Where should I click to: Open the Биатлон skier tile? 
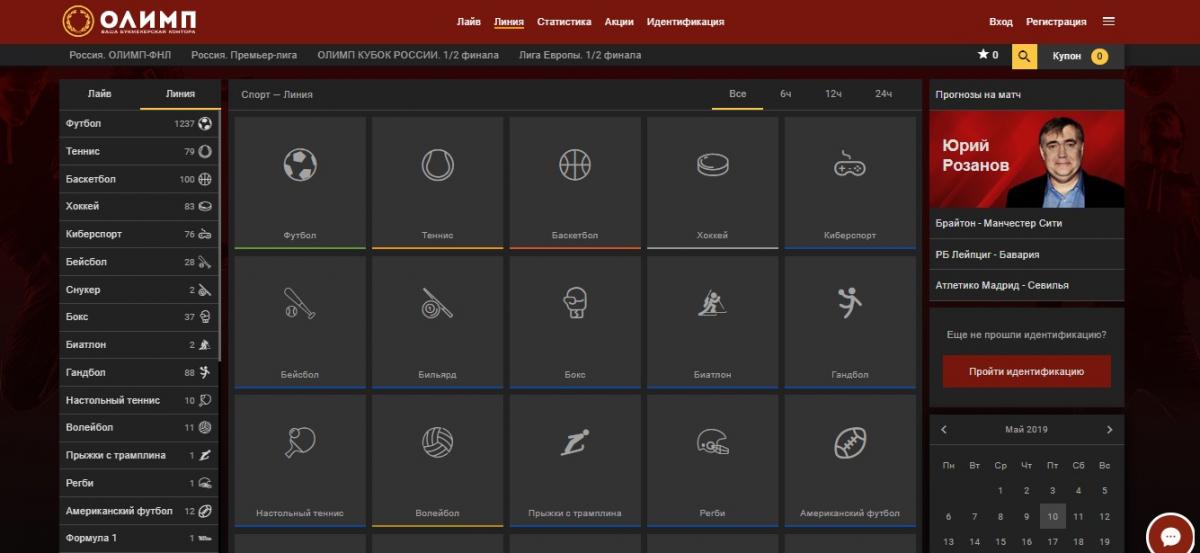(712, 322)
